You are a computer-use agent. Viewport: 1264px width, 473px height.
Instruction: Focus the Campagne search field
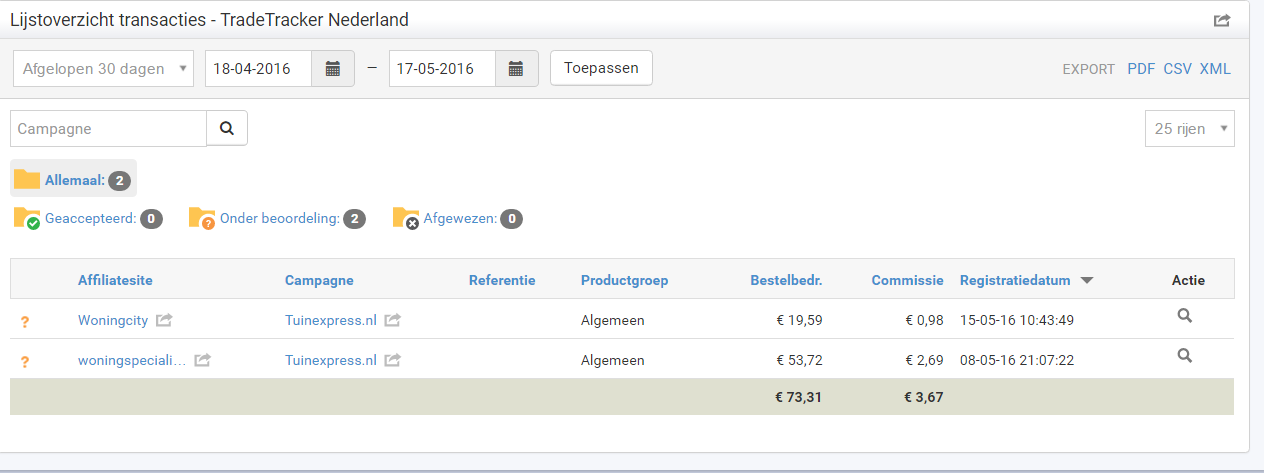pyautogui.click(x=108, y=128)
